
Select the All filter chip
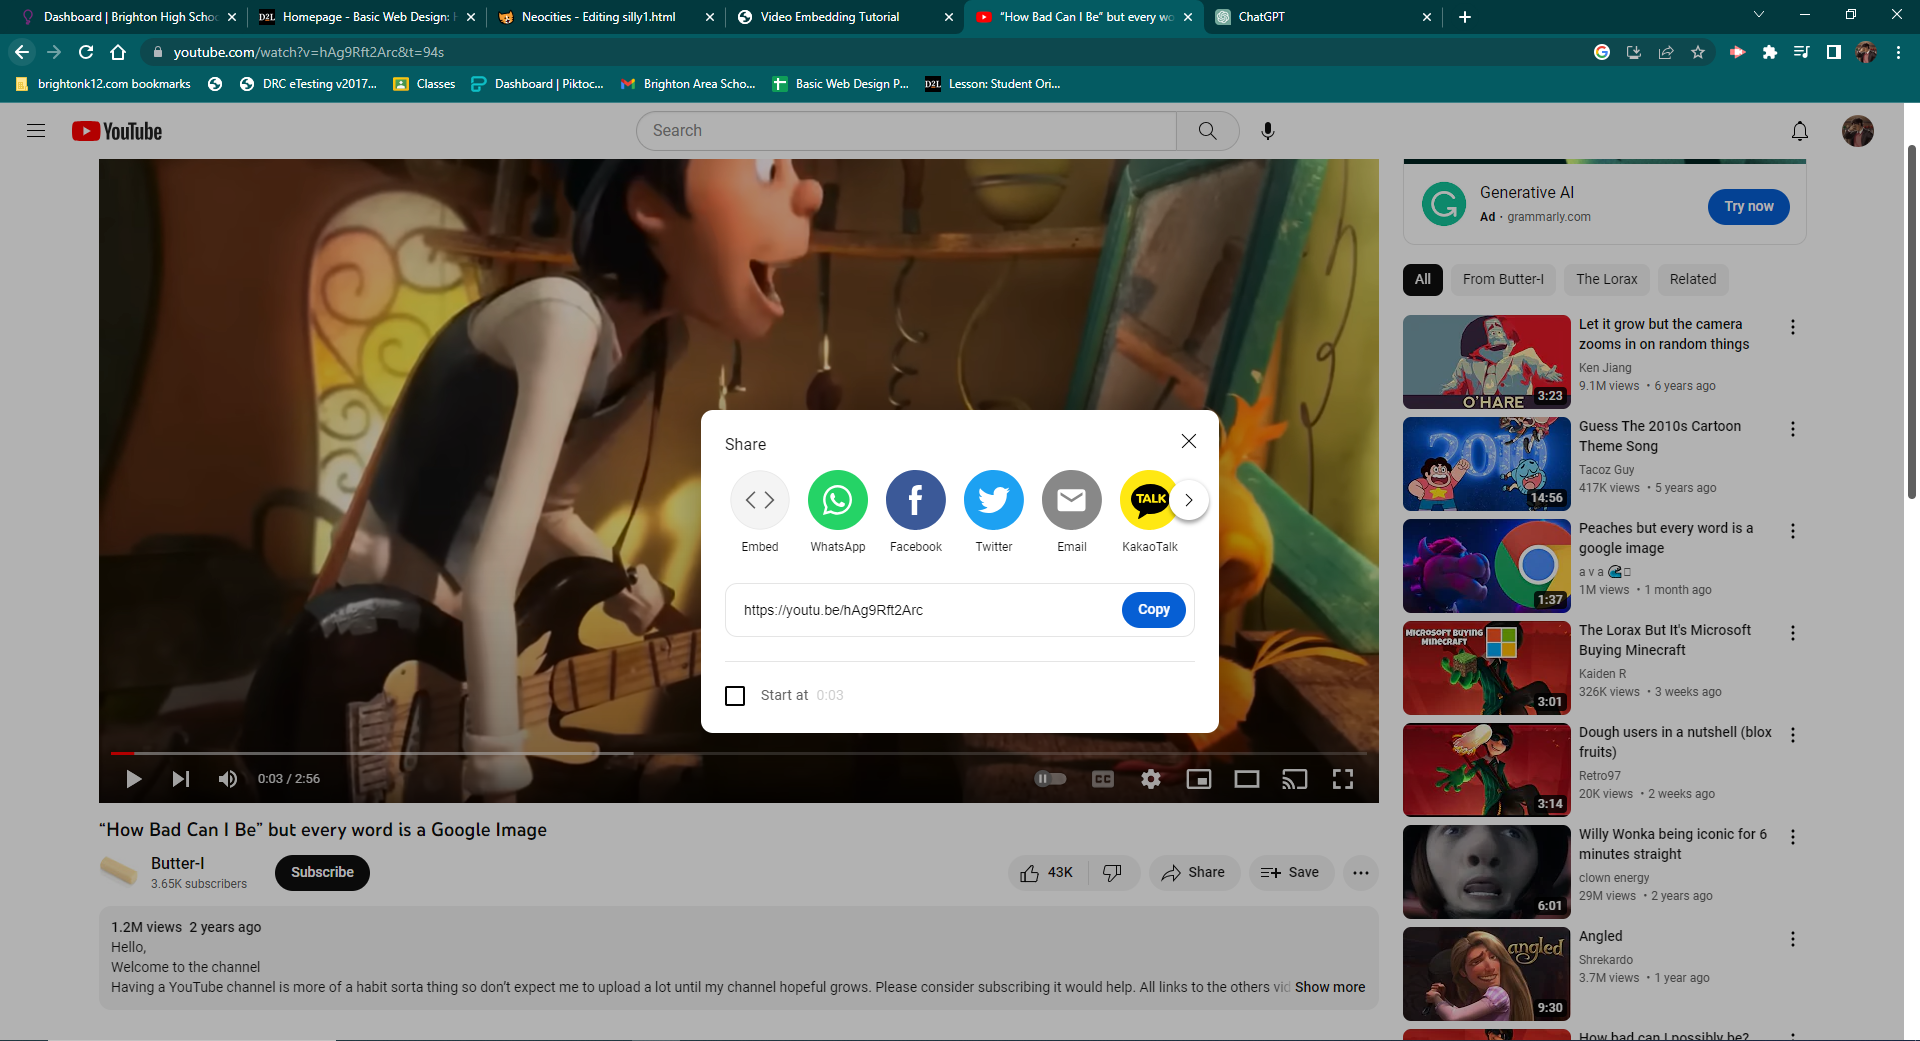coord(1423,280)
